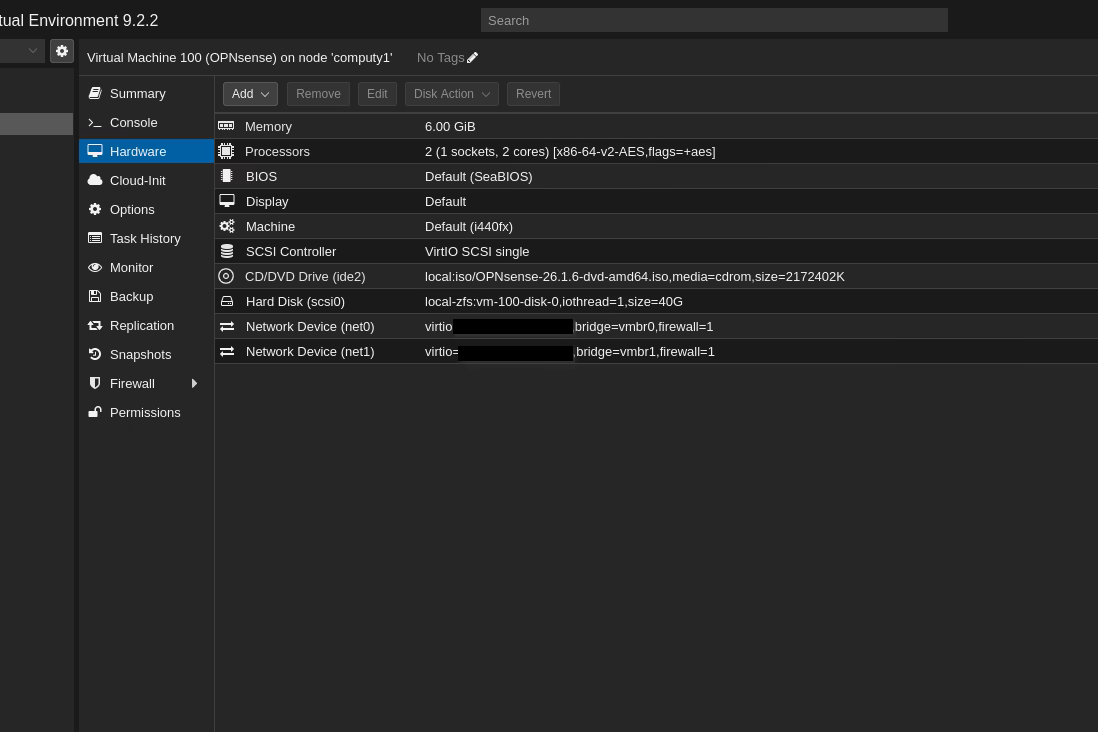The image size is (1098, 732).
Task: Select the Default (SeaBIOS) value
Action: (478, 177)
